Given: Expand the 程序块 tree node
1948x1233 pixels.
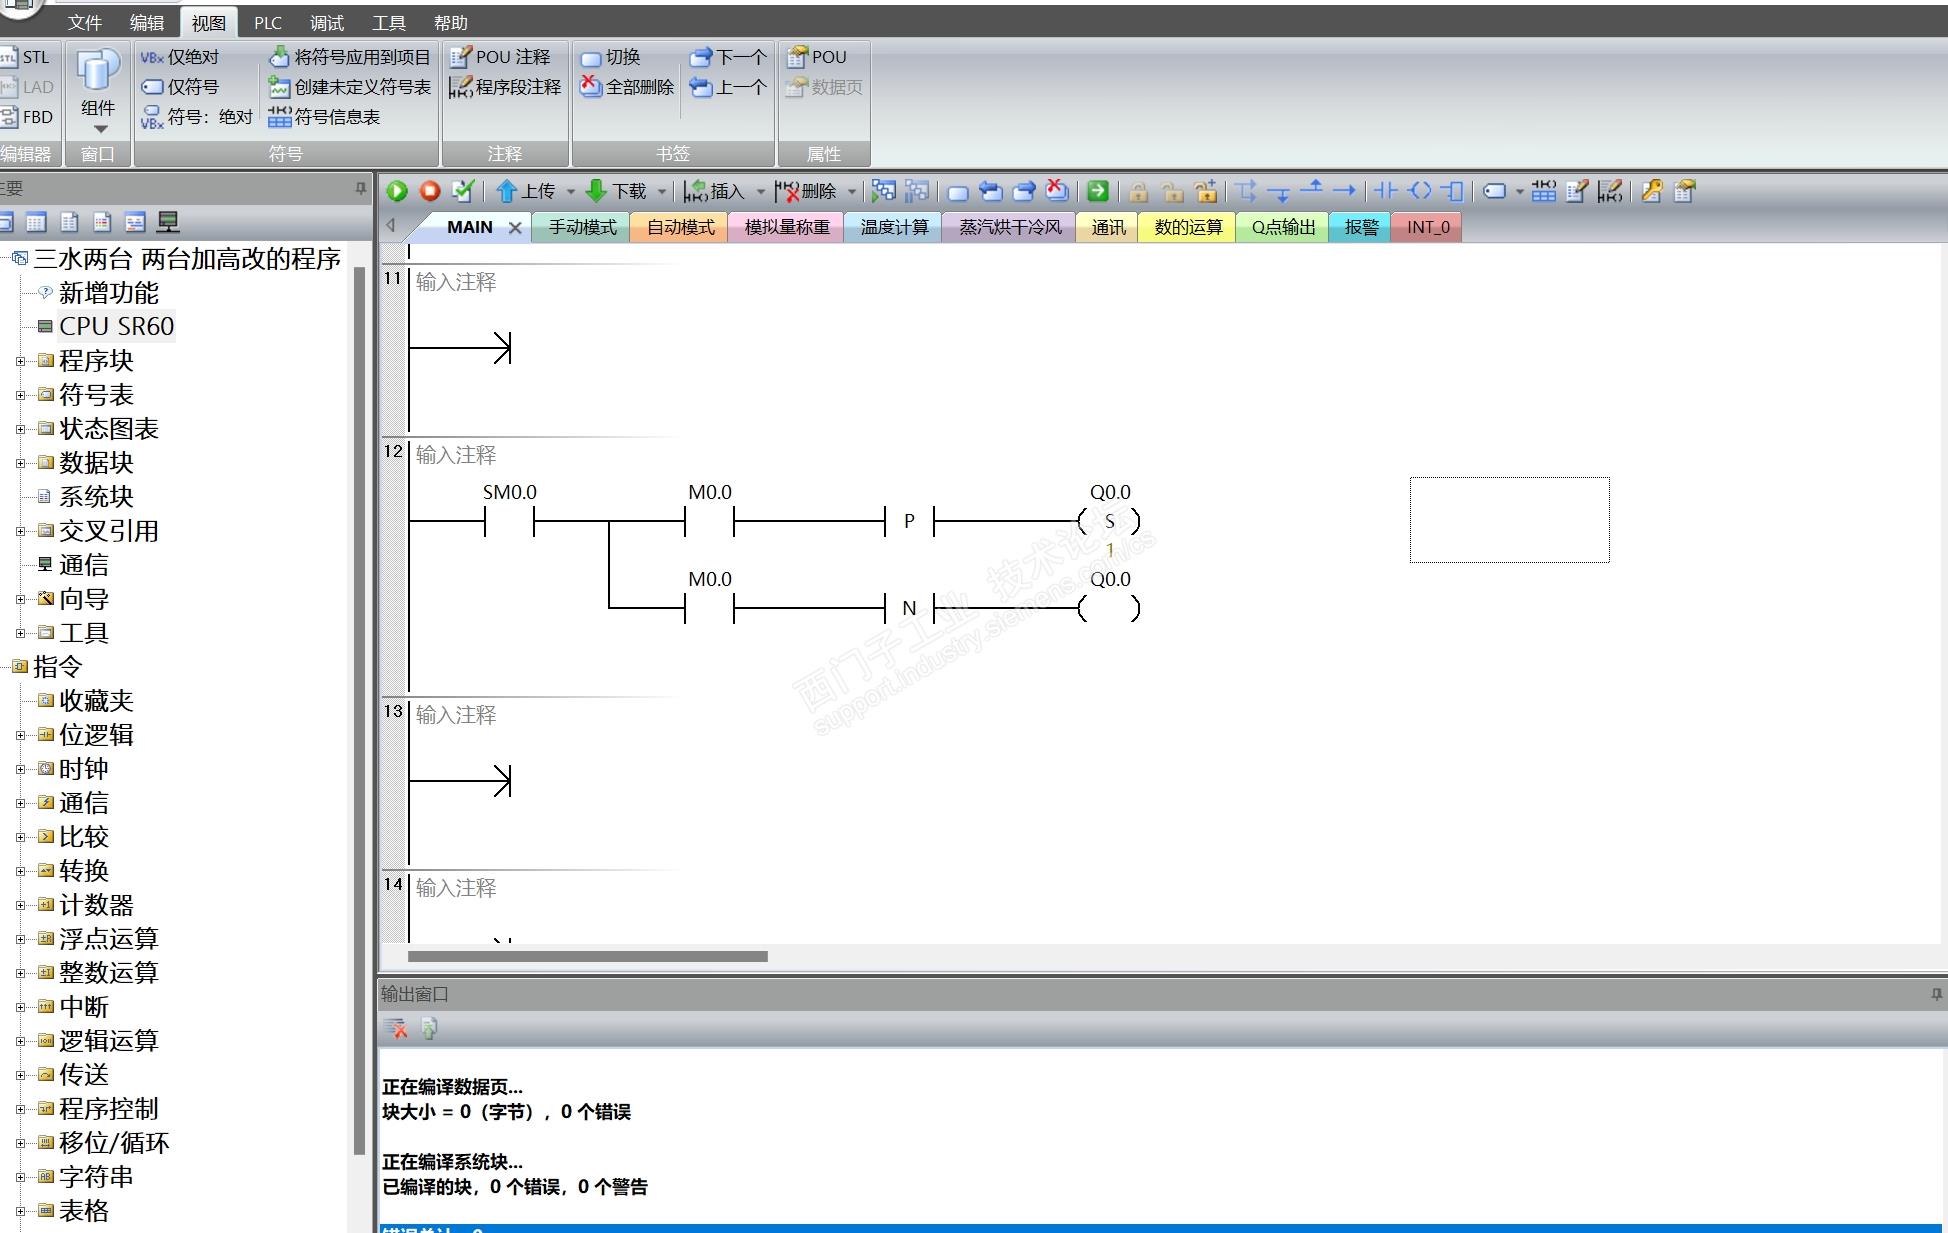Looking at the screenshot, I should (20, 361).
